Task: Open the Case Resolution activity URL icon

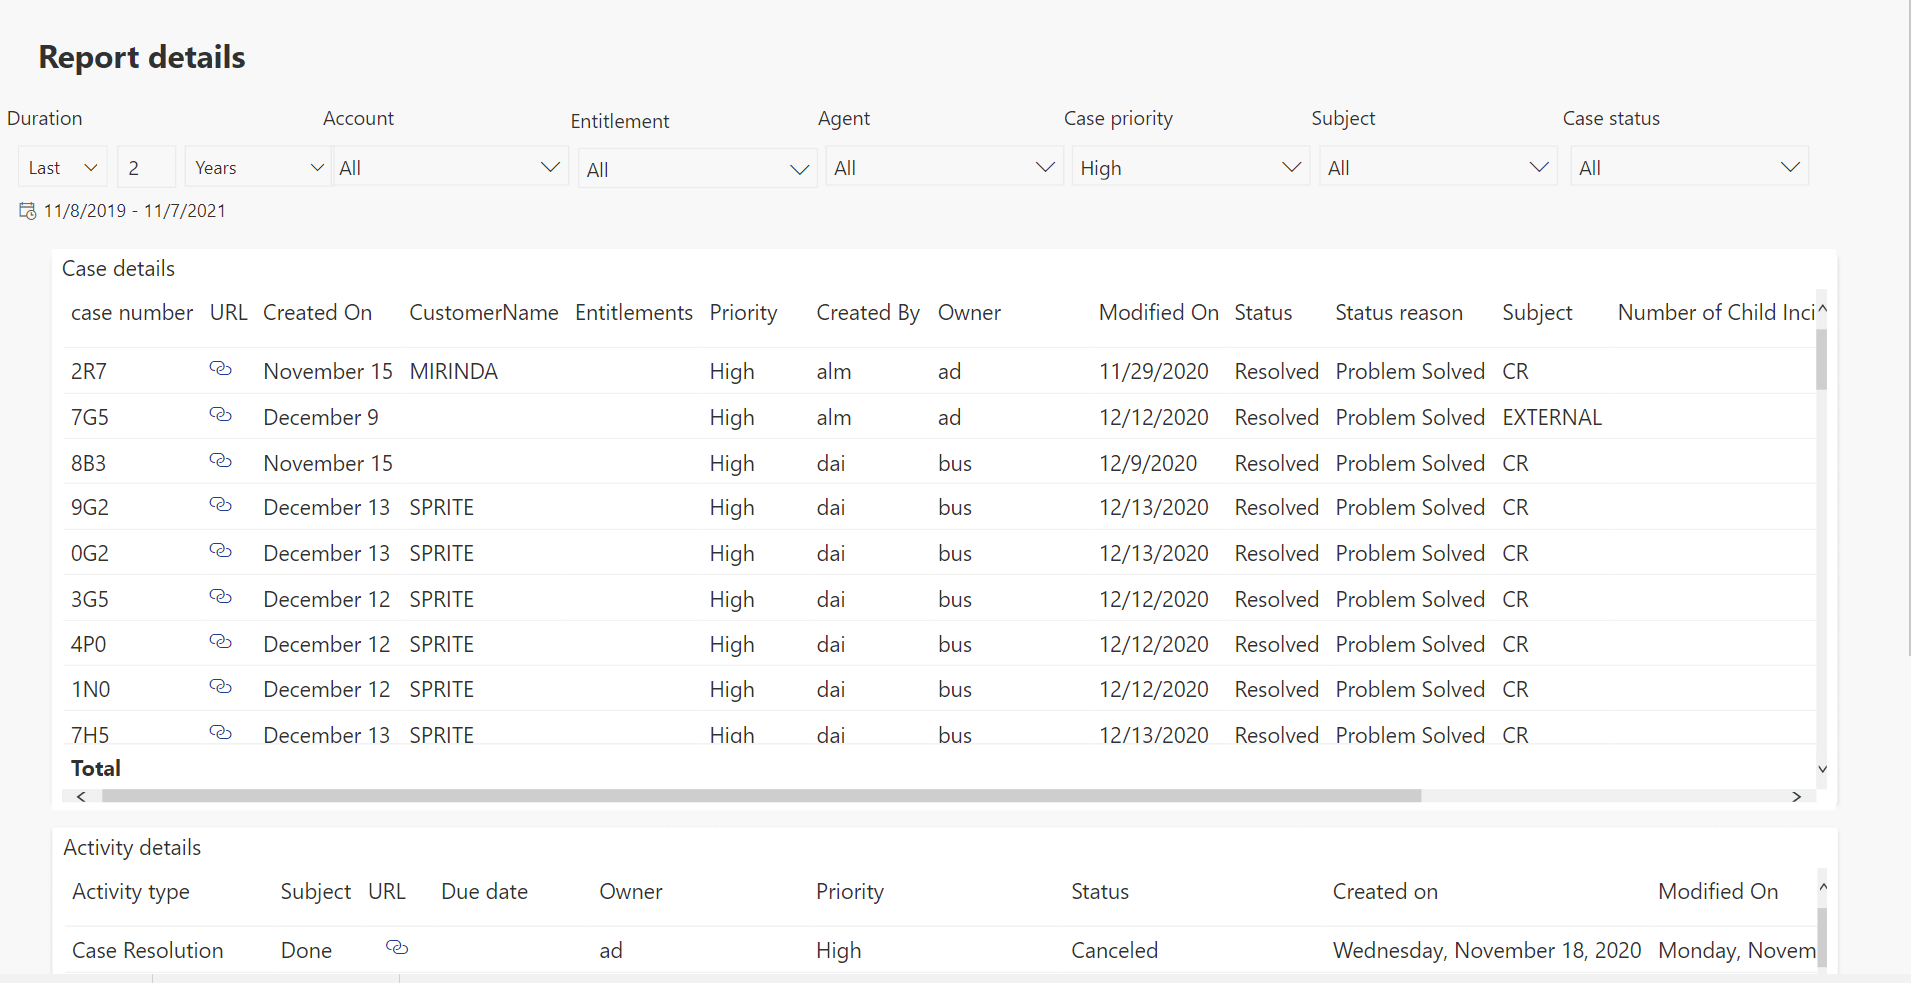Action: [397, 948]
